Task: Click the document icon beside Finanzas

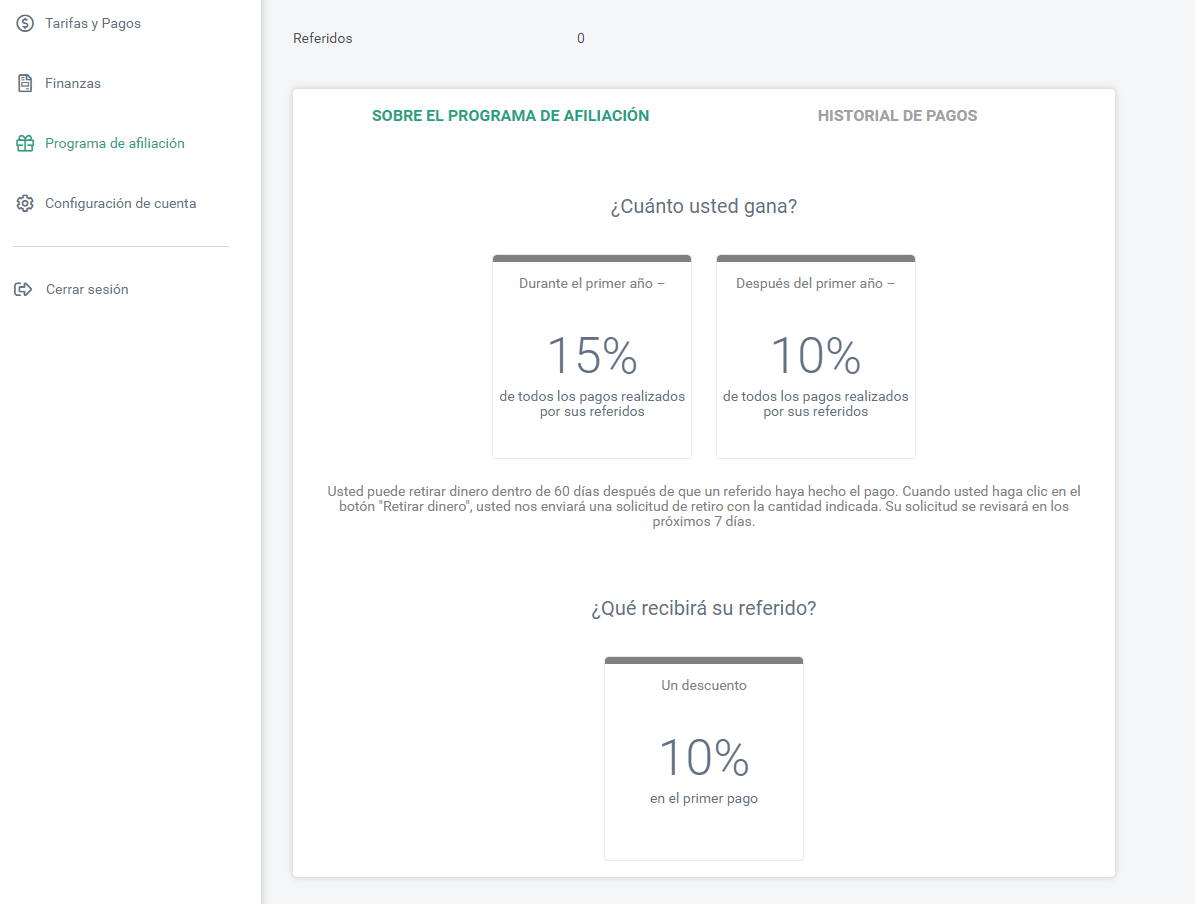Action: coord(25,83)
